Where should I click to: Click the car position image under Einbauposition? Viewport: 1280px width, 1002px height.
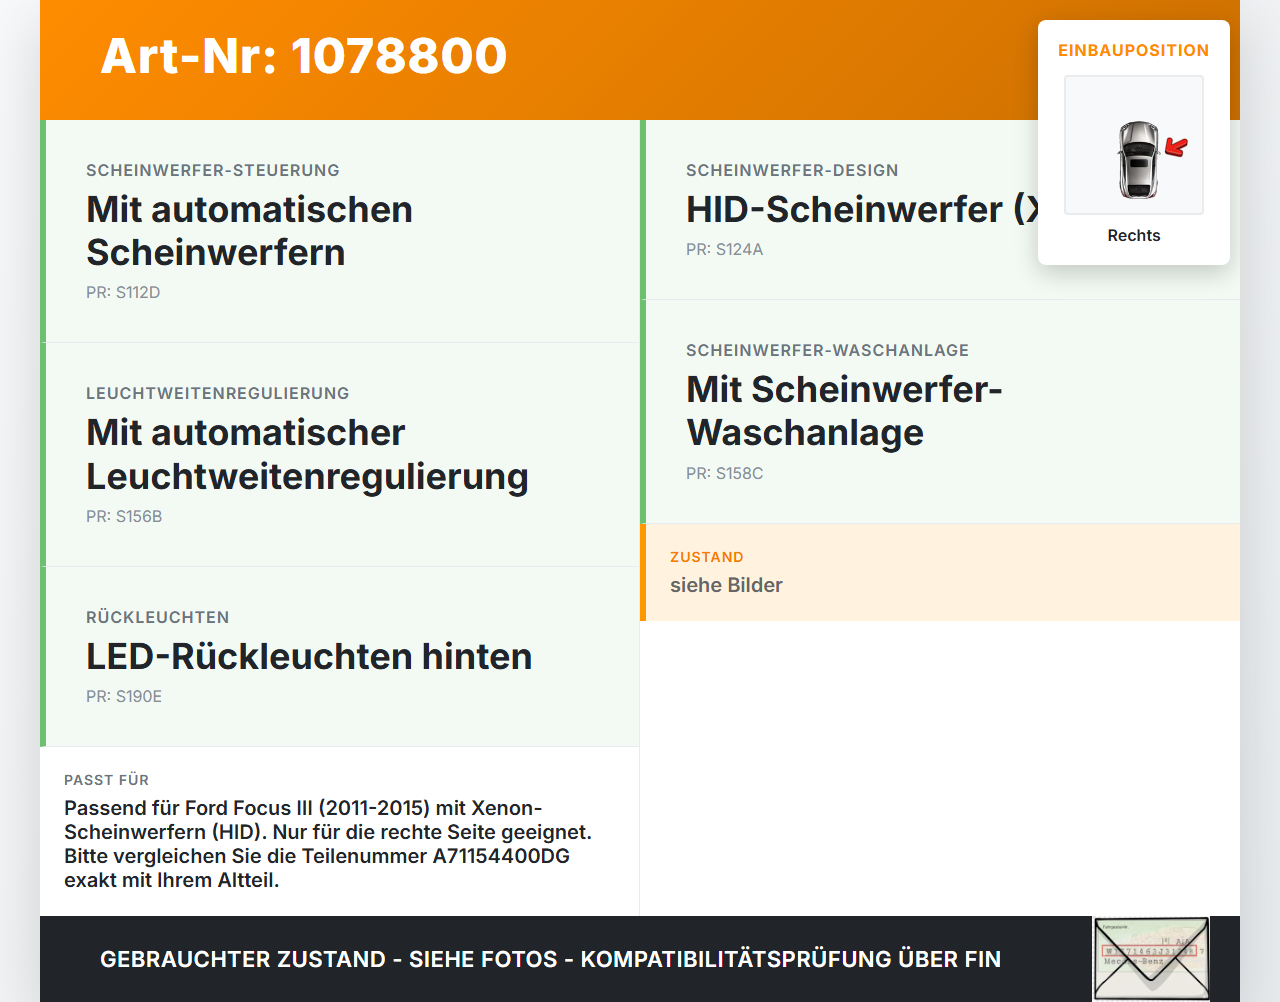pyautogui.click(x=1134, y=145)
